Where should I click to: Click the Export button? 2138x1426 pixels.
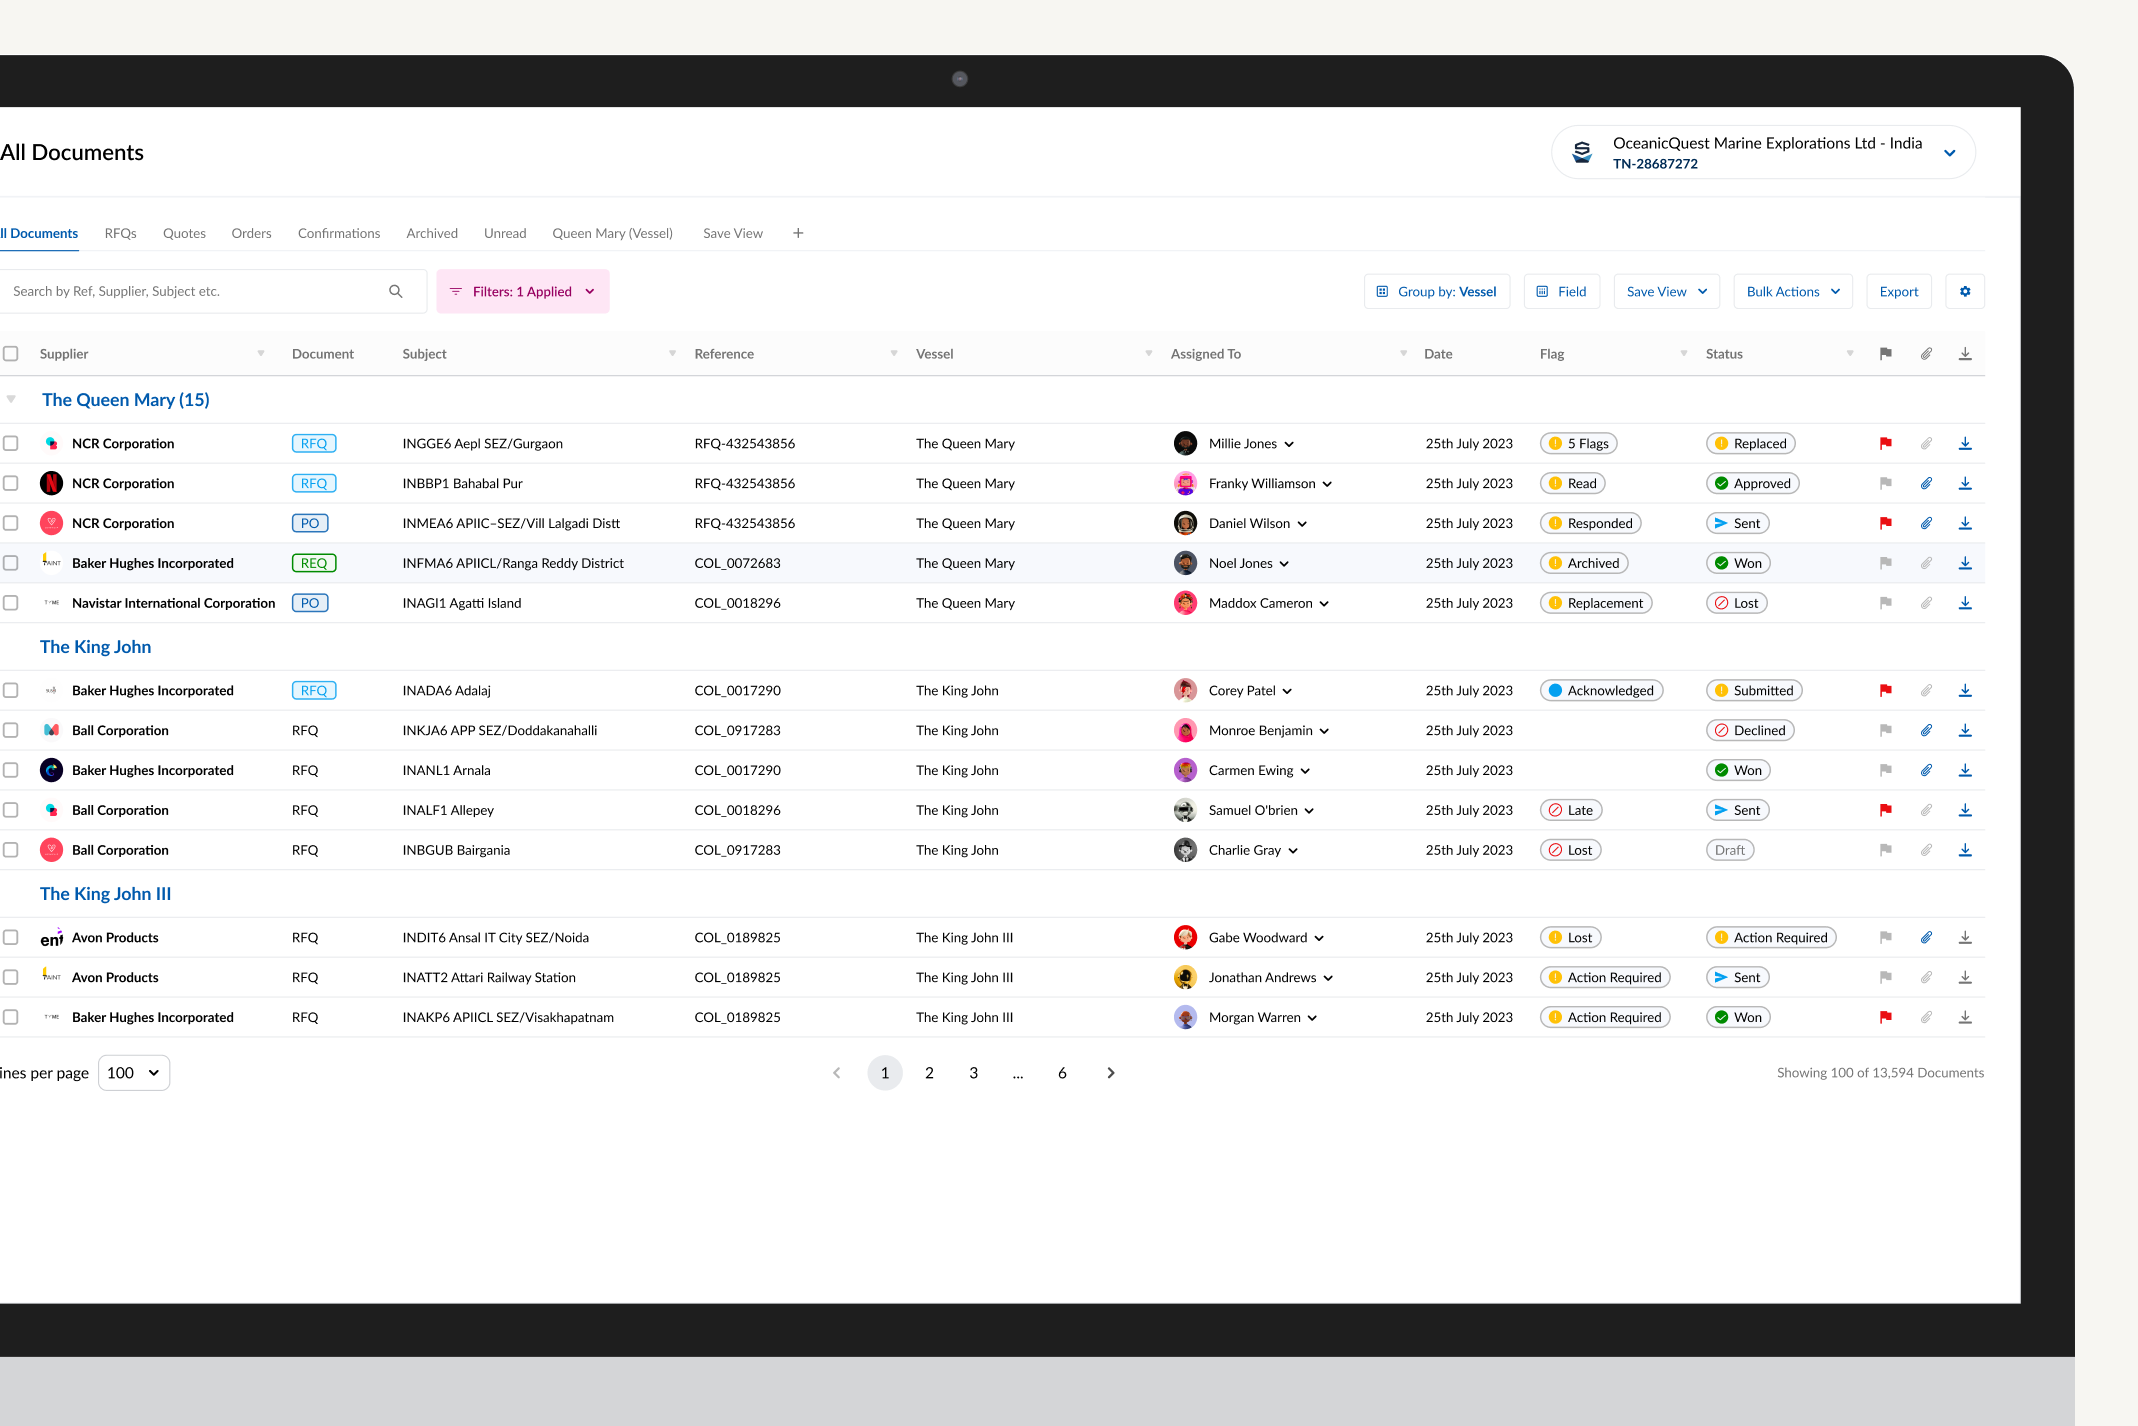click(x=1898, y=291)
